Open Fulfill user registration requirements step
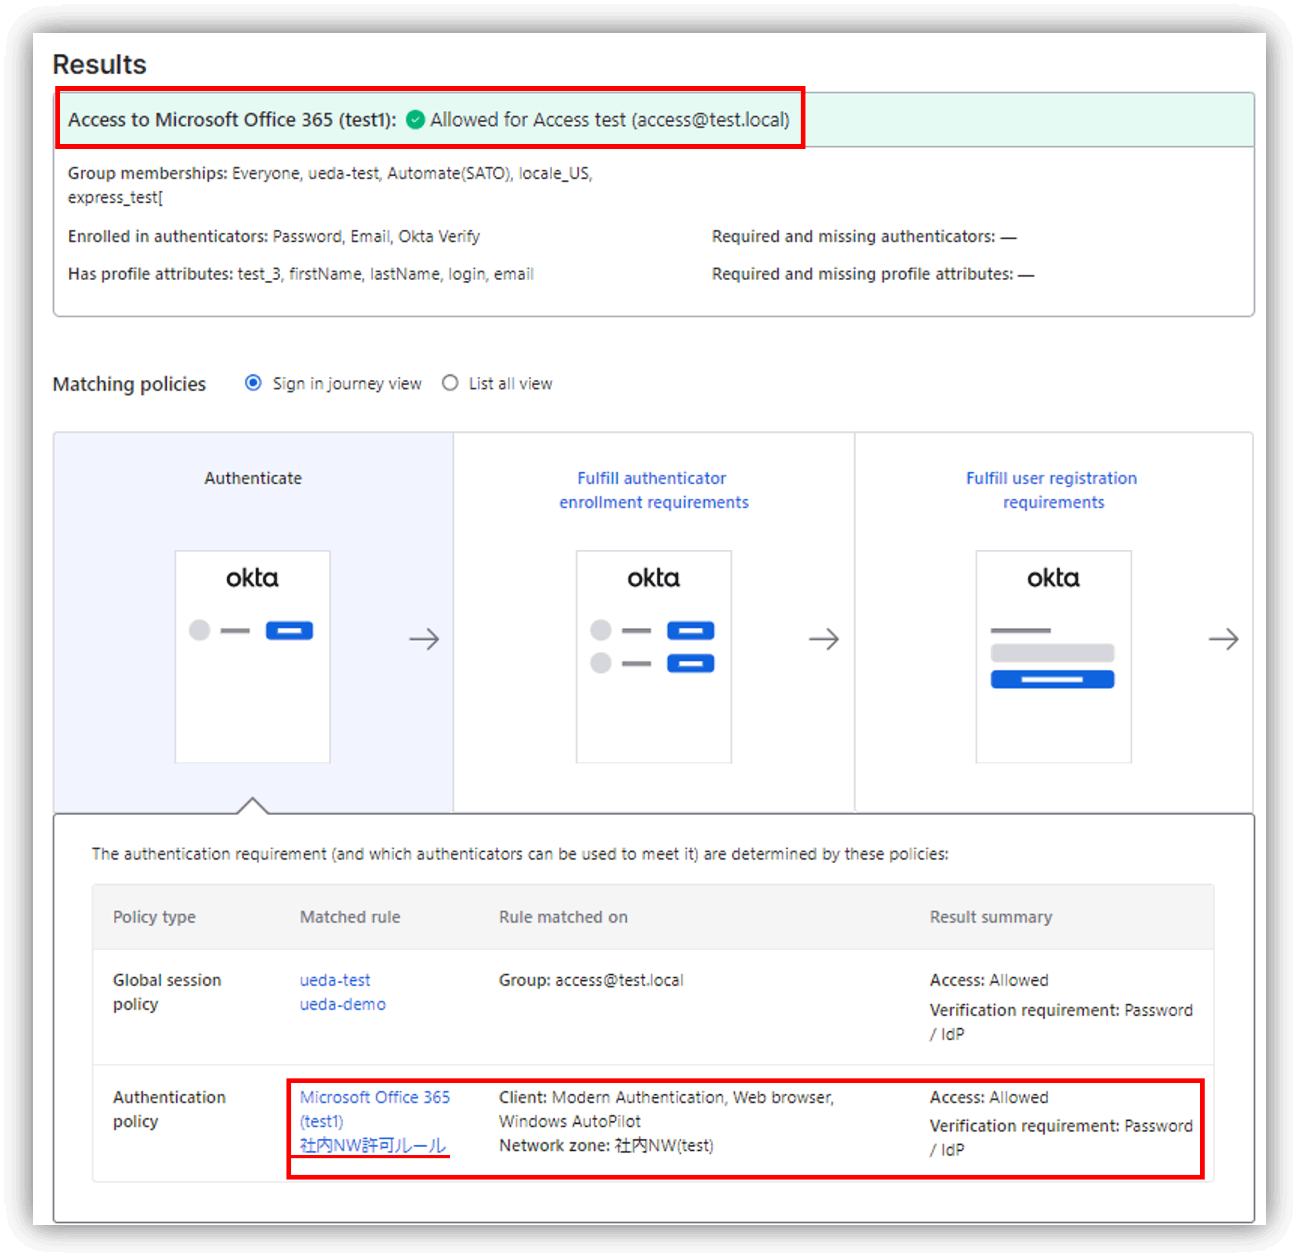Viewport: 1299px width, 1258px height. pyautogui.click(x=1052, y=490)
